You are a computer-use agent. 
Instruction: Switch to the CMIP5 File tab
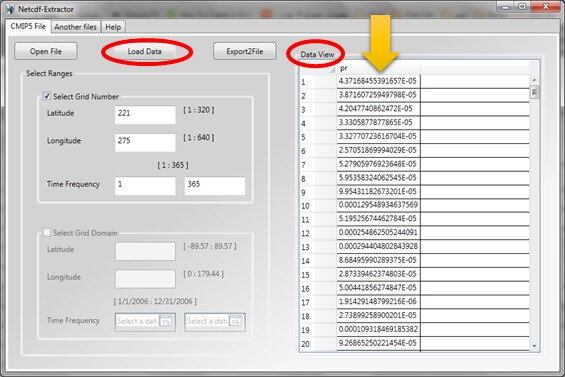(x=28, y=26)
